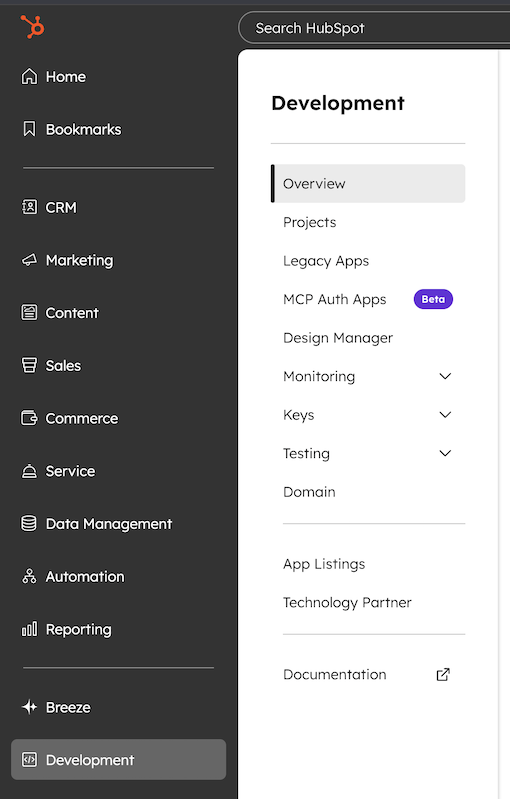Click the Bookmarks ribbon icon
This screenshot has height=799, width=510.
click(x=29, y=129)
